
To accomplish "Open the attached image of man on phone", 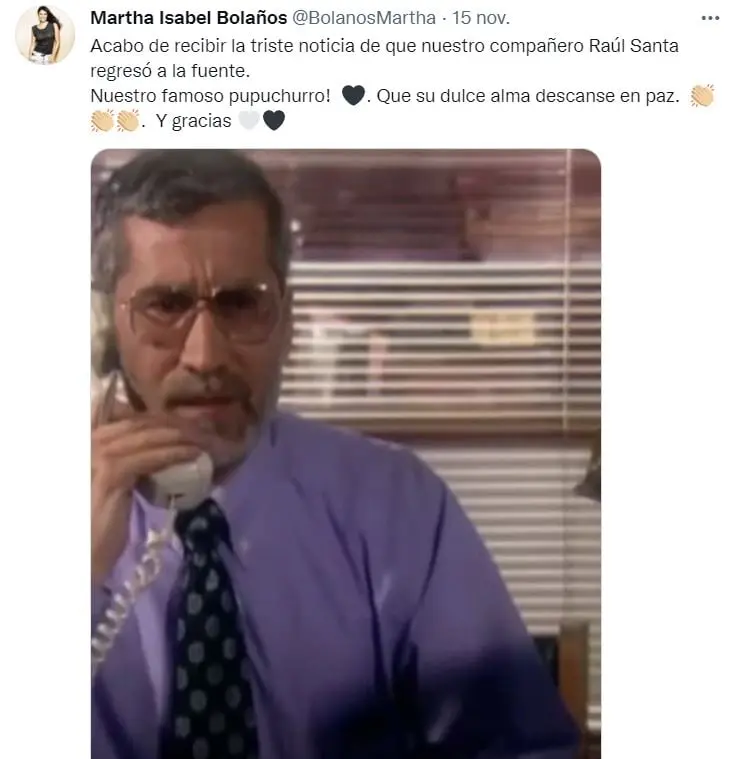I will pos(346,454).
